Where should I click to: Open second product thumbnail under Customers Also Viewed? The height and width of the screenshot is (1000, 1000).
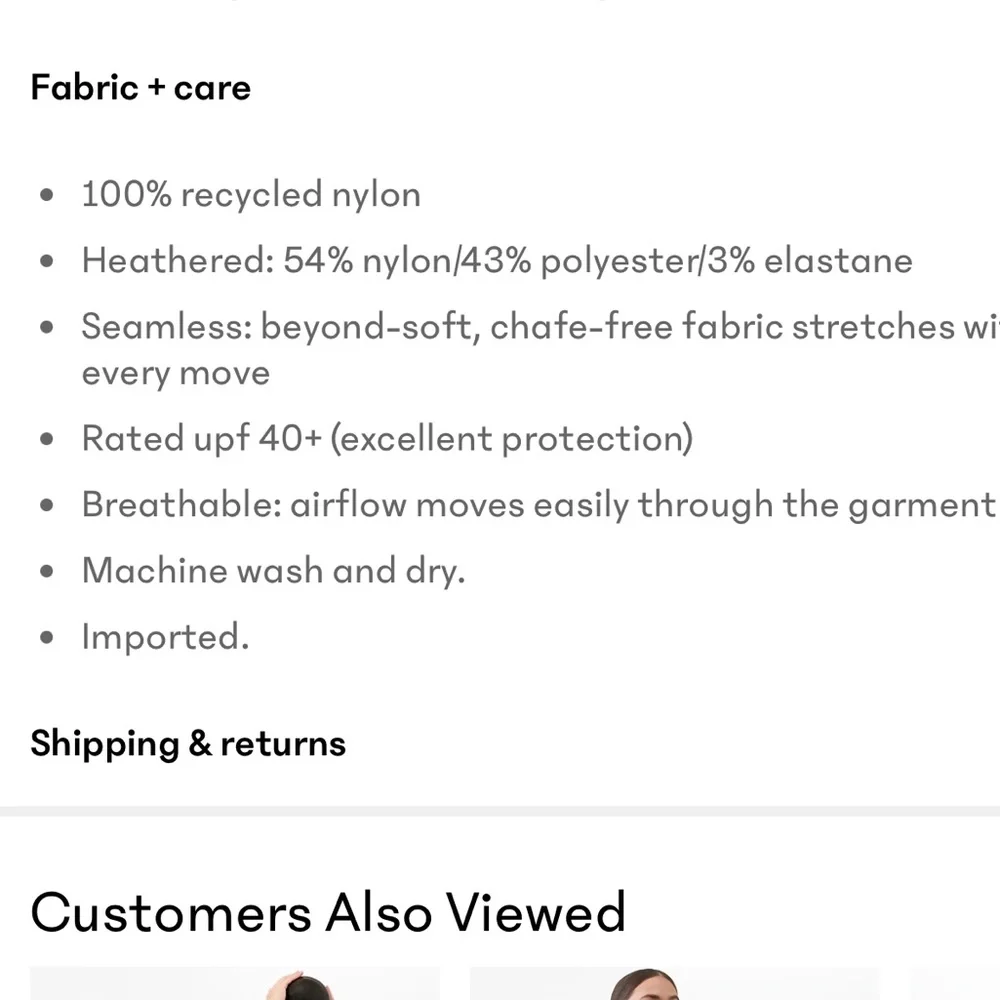click(x=674, y=984)
